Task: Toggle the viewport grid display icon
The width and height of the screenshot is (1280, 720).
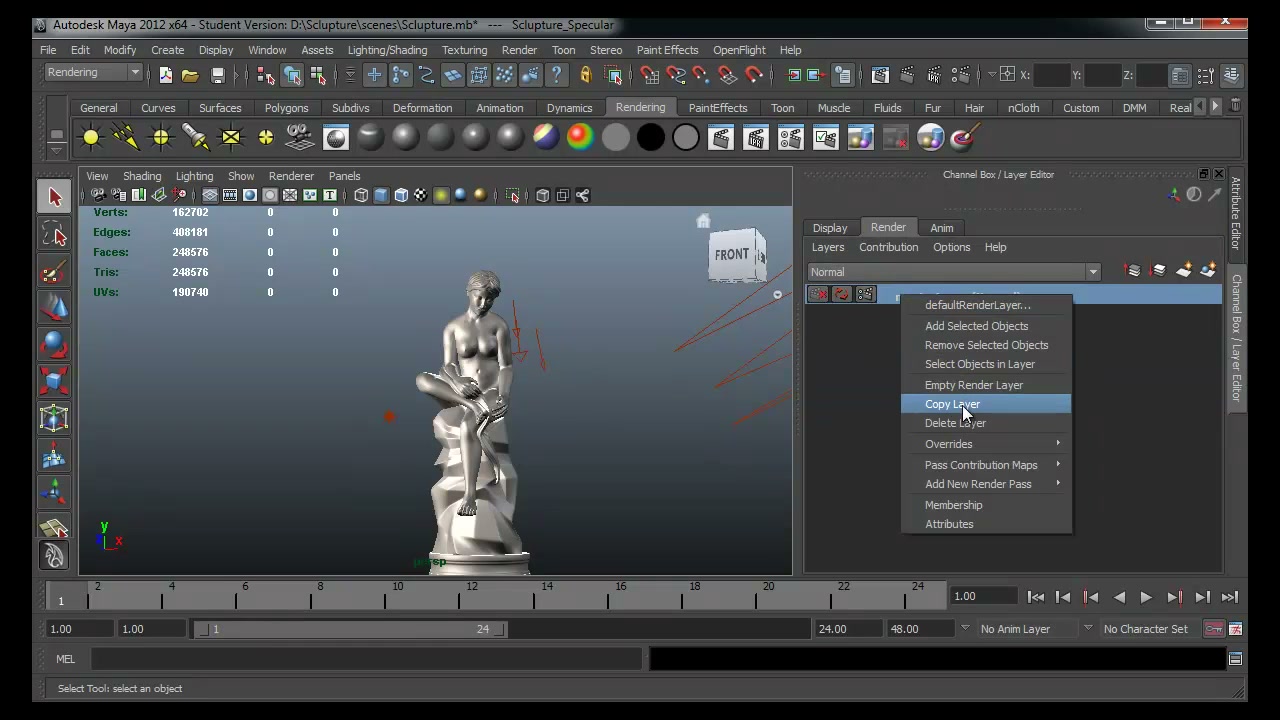Action: 210,196
